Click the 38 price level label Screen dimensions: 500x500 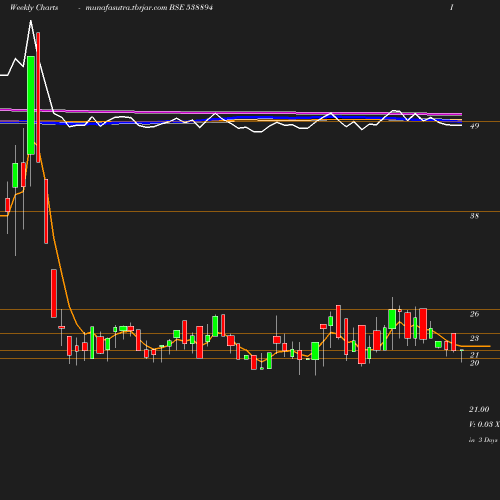pyautogui.click(x=474, y=216)
